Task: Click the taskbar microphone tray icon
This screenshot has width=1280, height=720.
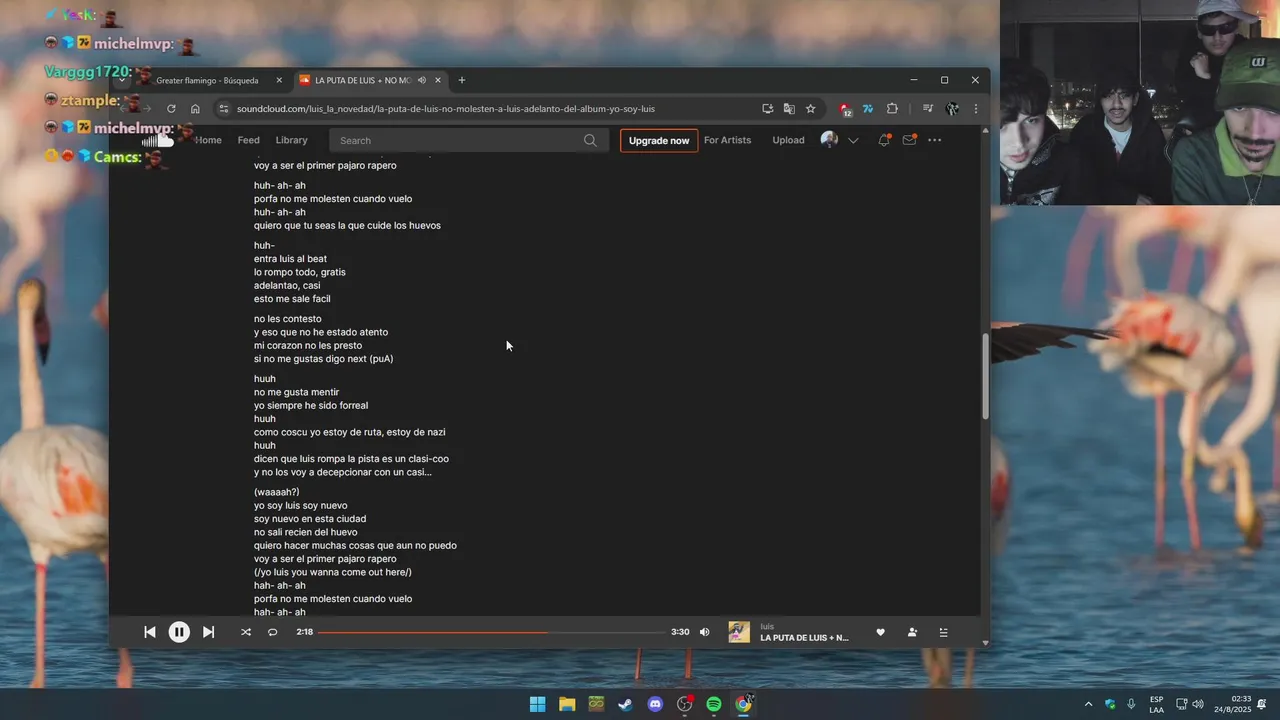Action: 1131,704
